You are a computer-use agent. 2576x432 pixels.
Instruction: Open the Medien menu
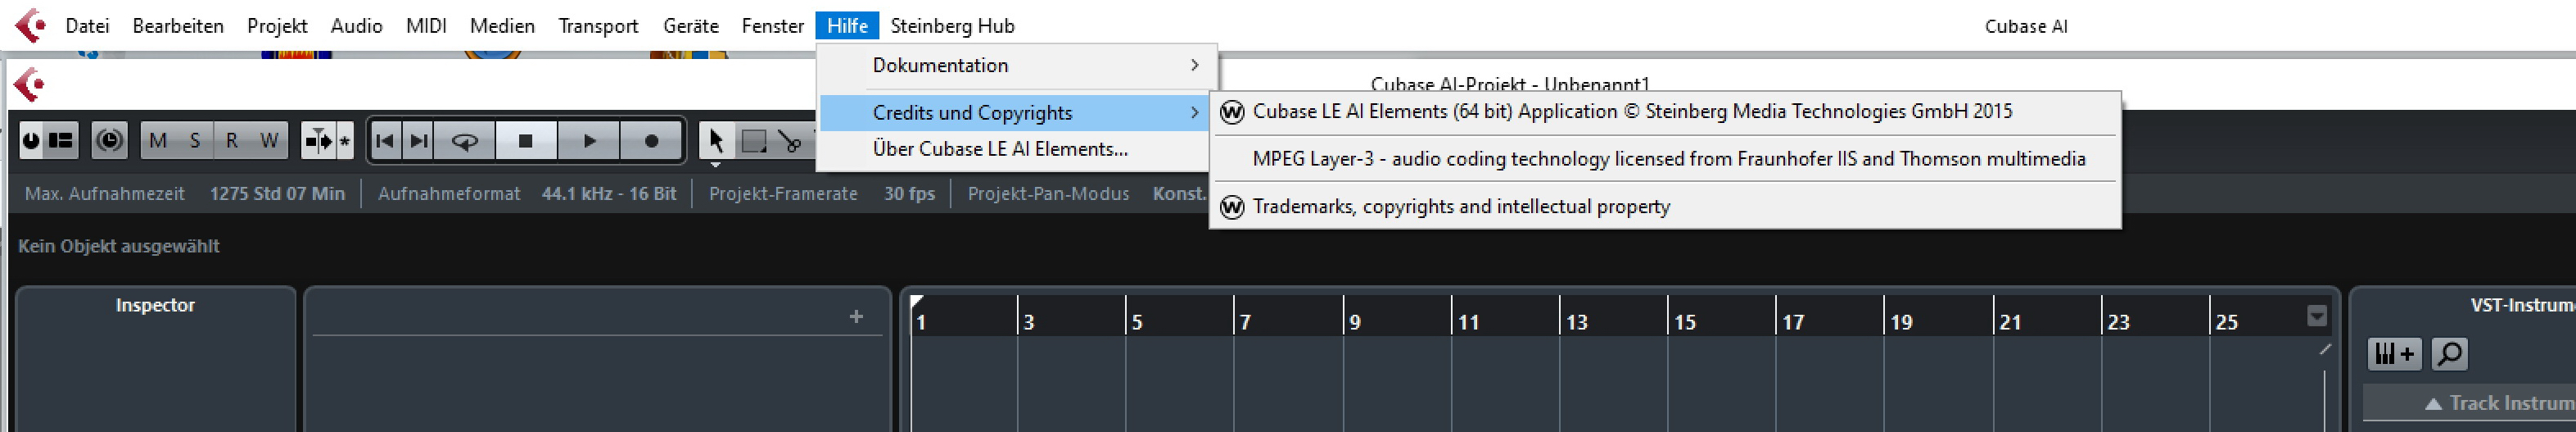point(502,26)
